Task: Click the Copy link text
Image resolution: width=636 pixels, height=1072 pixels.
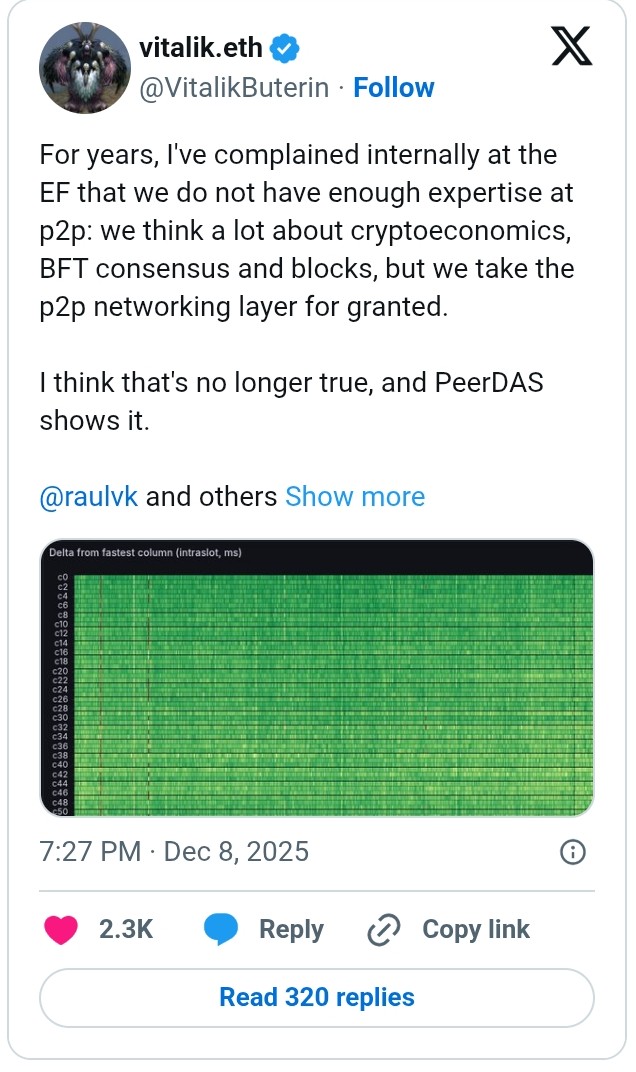Action: 476,929
